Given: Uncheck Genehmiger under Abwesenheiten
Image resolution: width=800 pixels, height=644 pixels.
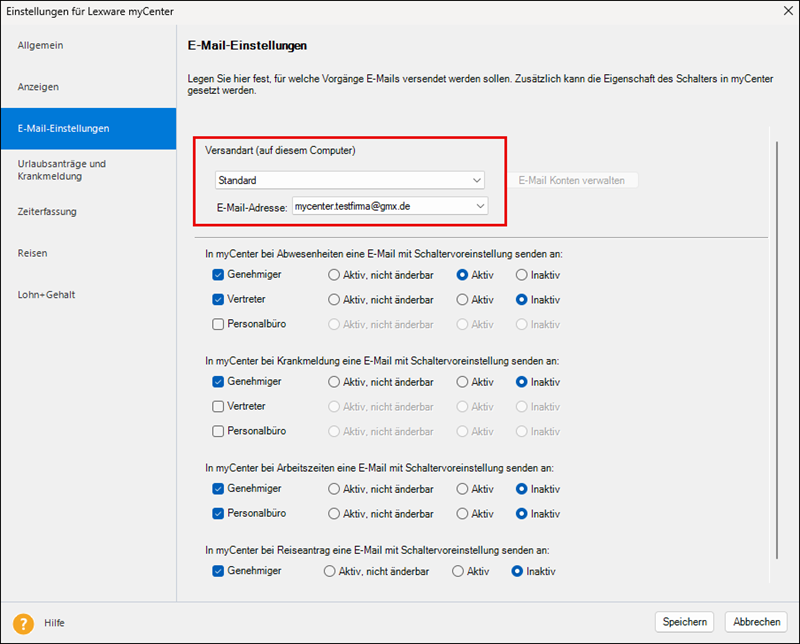Looking at the screenshot, I should tap(218, 275).
